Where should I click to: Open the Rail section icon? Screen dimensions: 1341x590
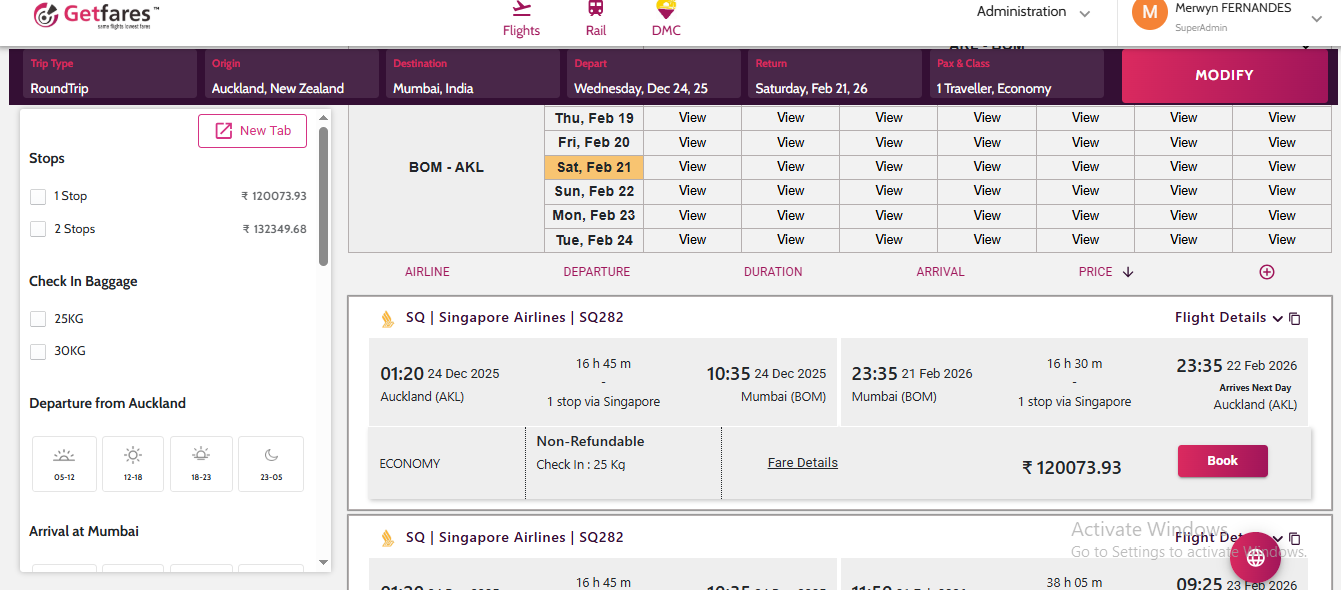pyautogui.click(x=596, y=10)
